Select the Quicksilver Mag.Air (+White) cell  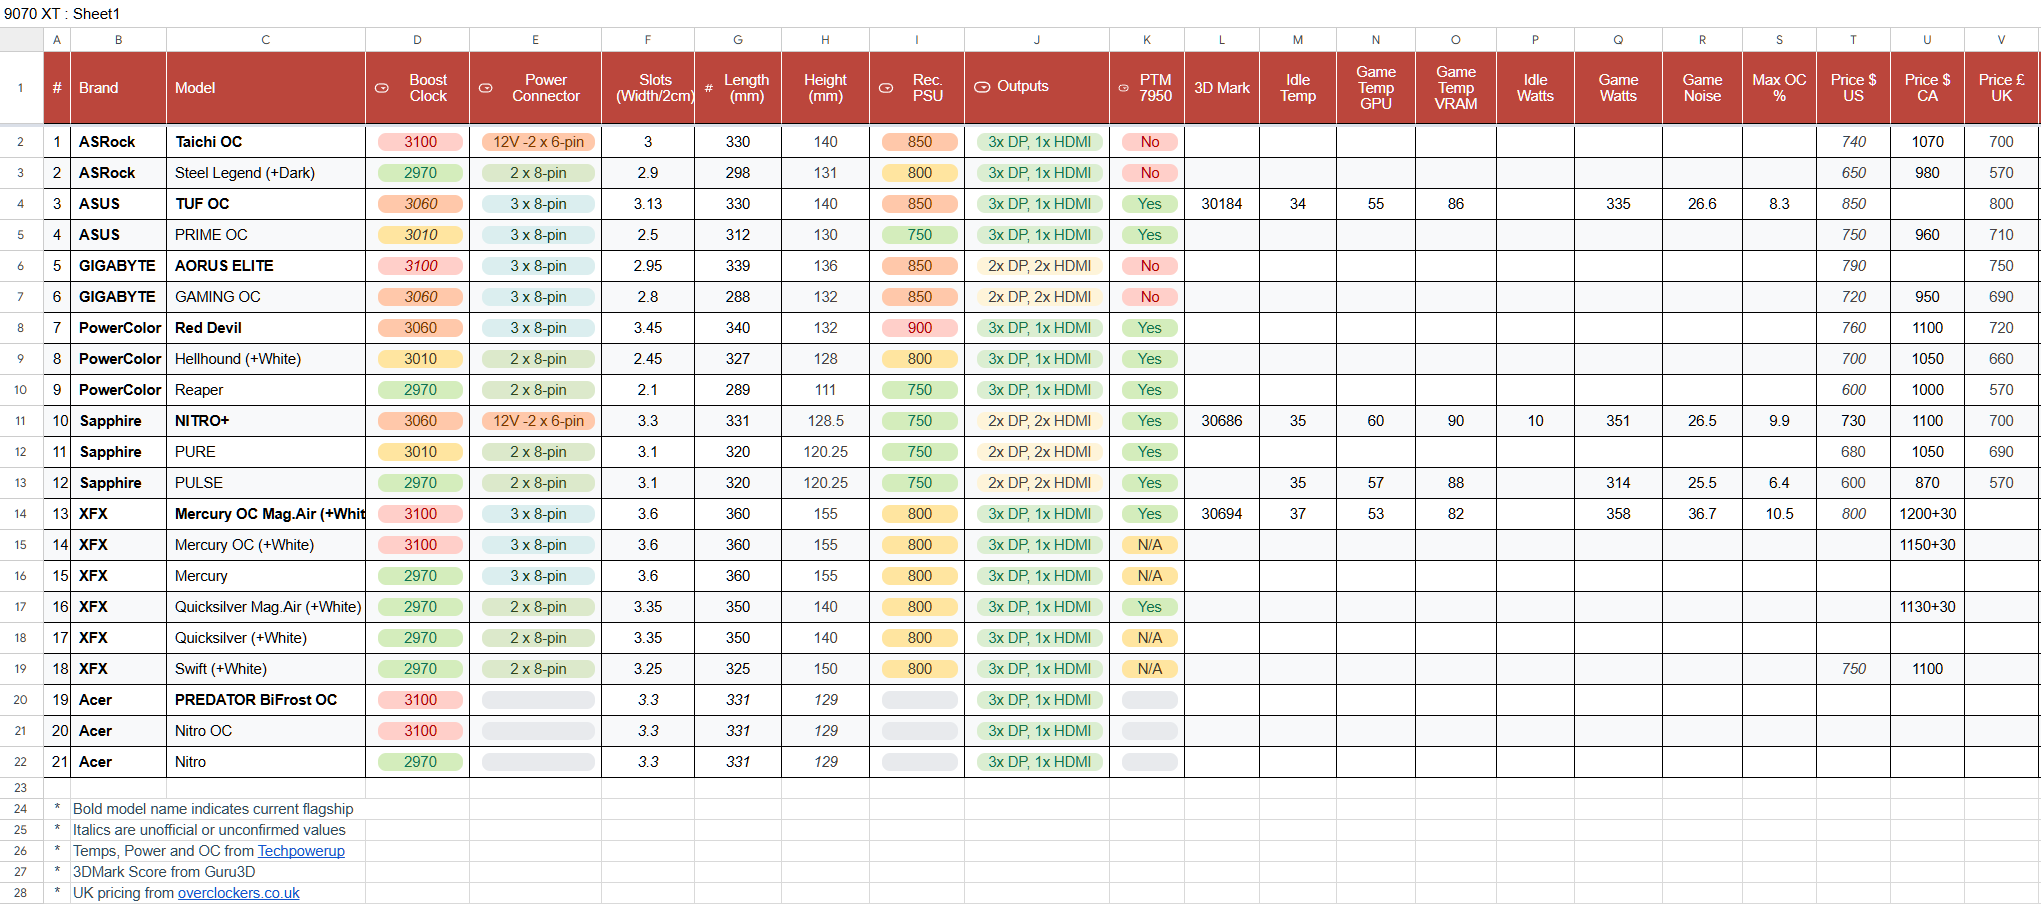click(266, 607)
